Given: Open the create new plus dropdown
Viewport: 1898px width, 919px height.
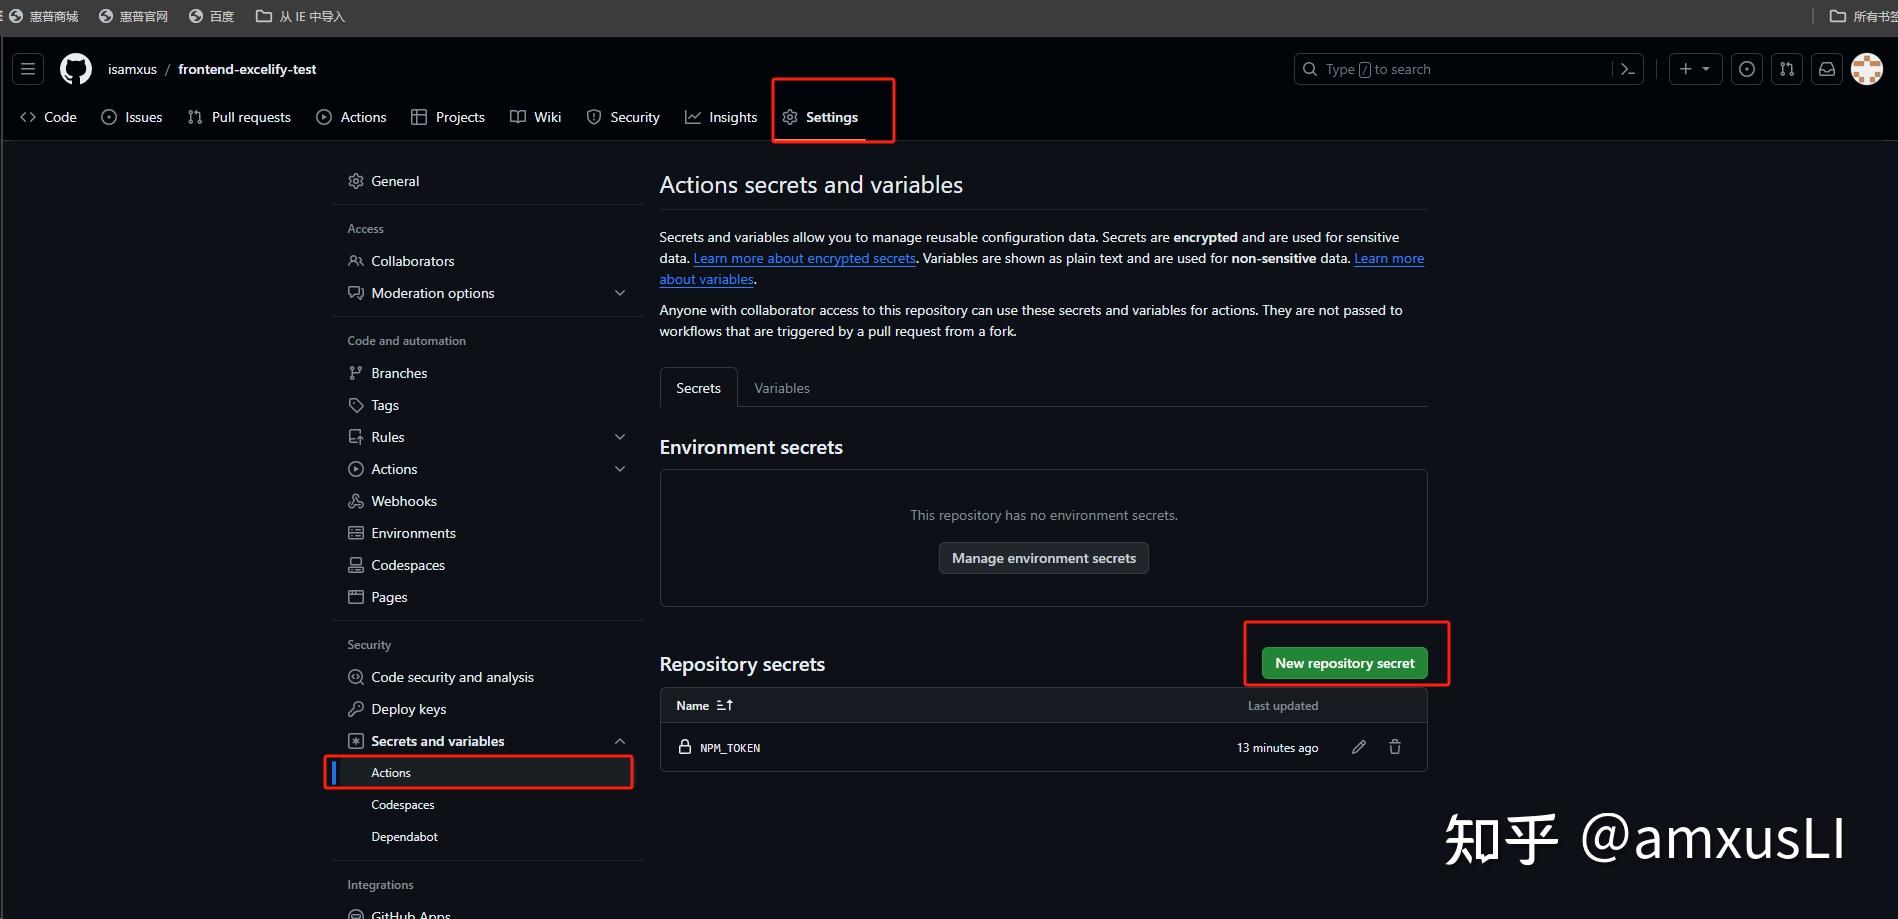Looking at the screenshot, I should (x=1695, y=69).
